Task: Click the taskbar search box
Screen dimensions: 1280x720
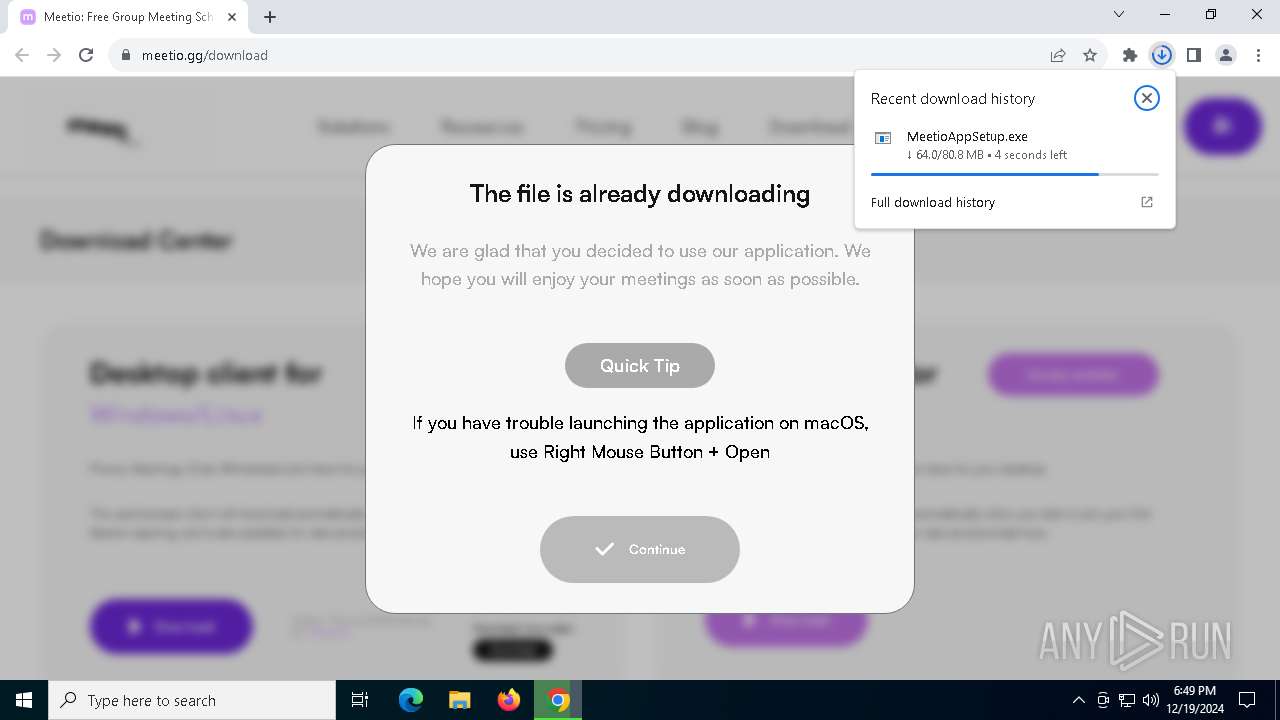Action: click(x=192, y=700)
